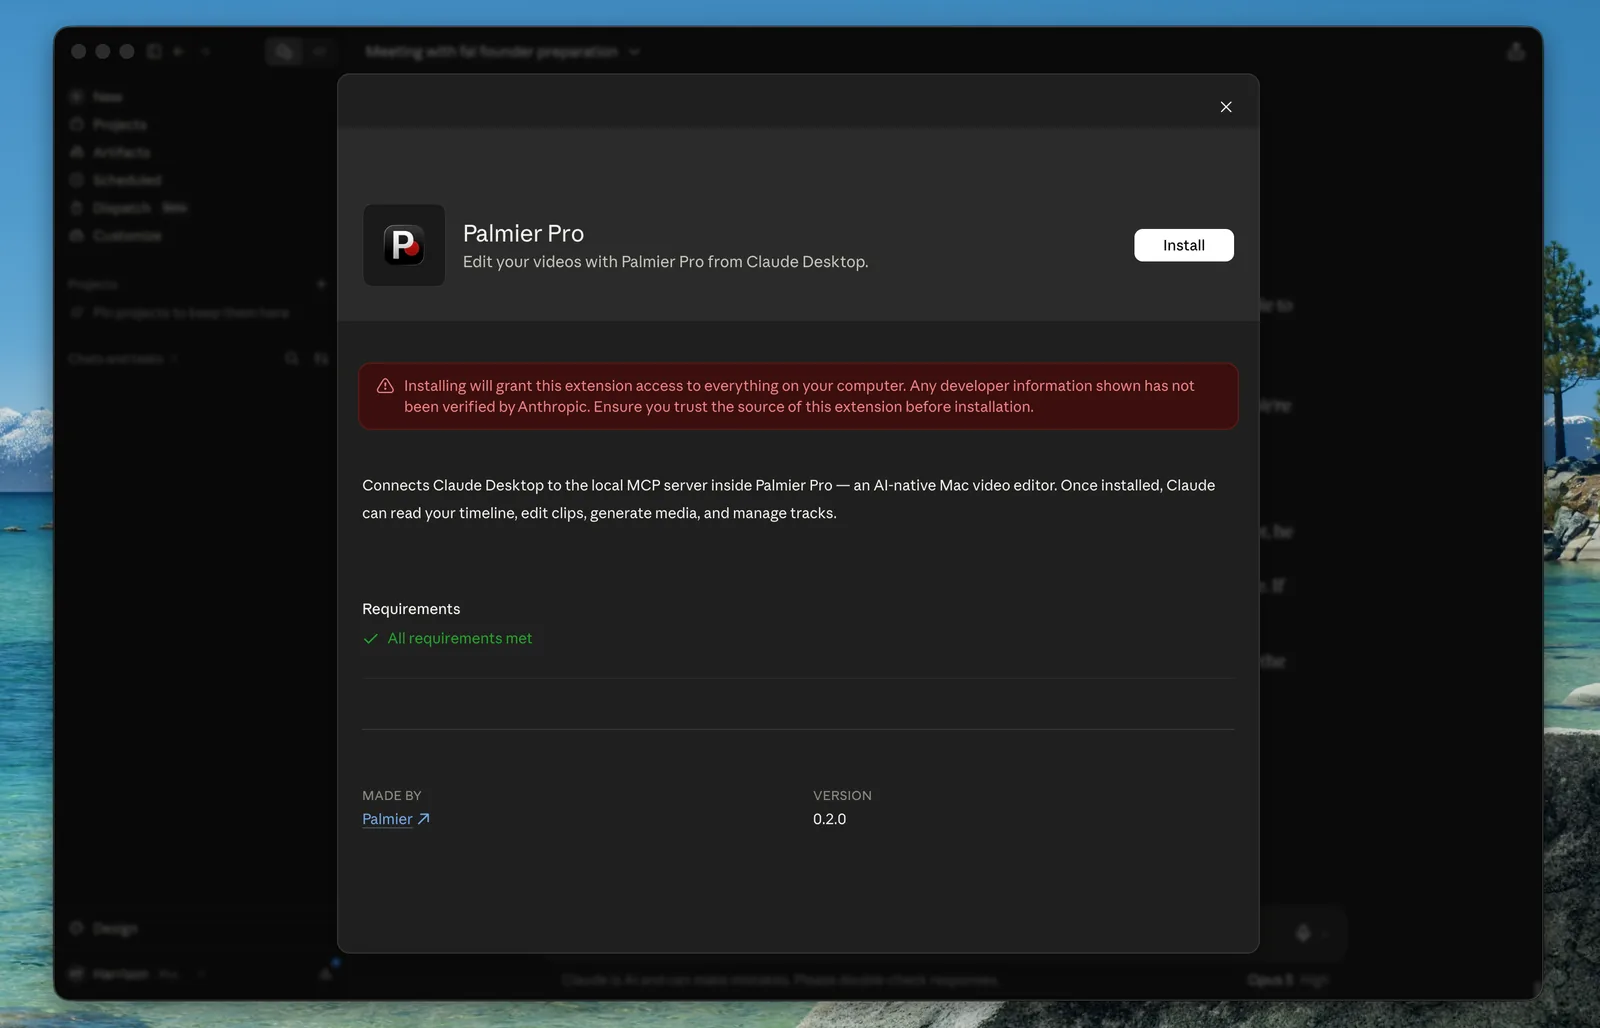
Task: Open Design item at bottom of Claude sidebar
Action: click(104, 929)
